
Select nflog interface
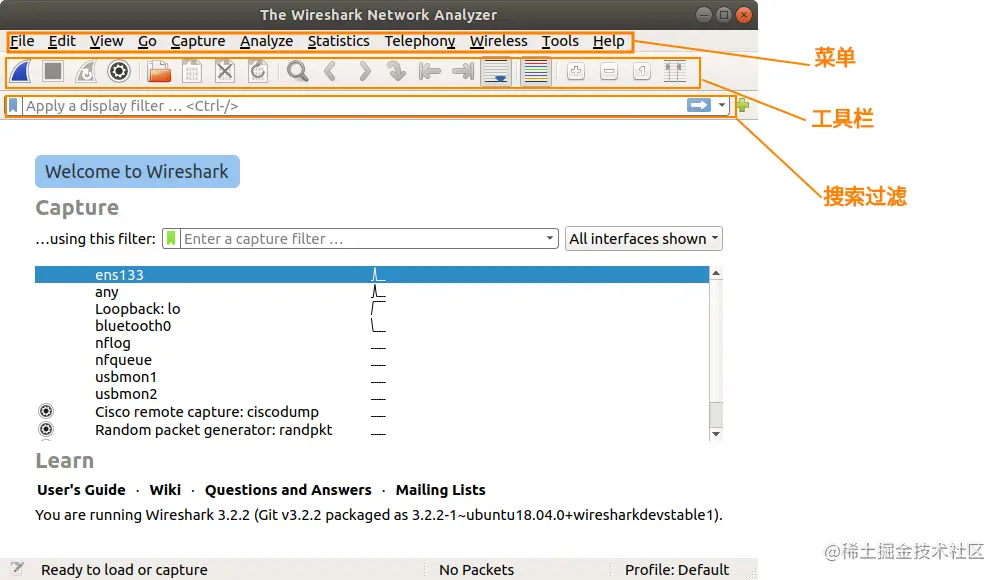tap(372, 343)
